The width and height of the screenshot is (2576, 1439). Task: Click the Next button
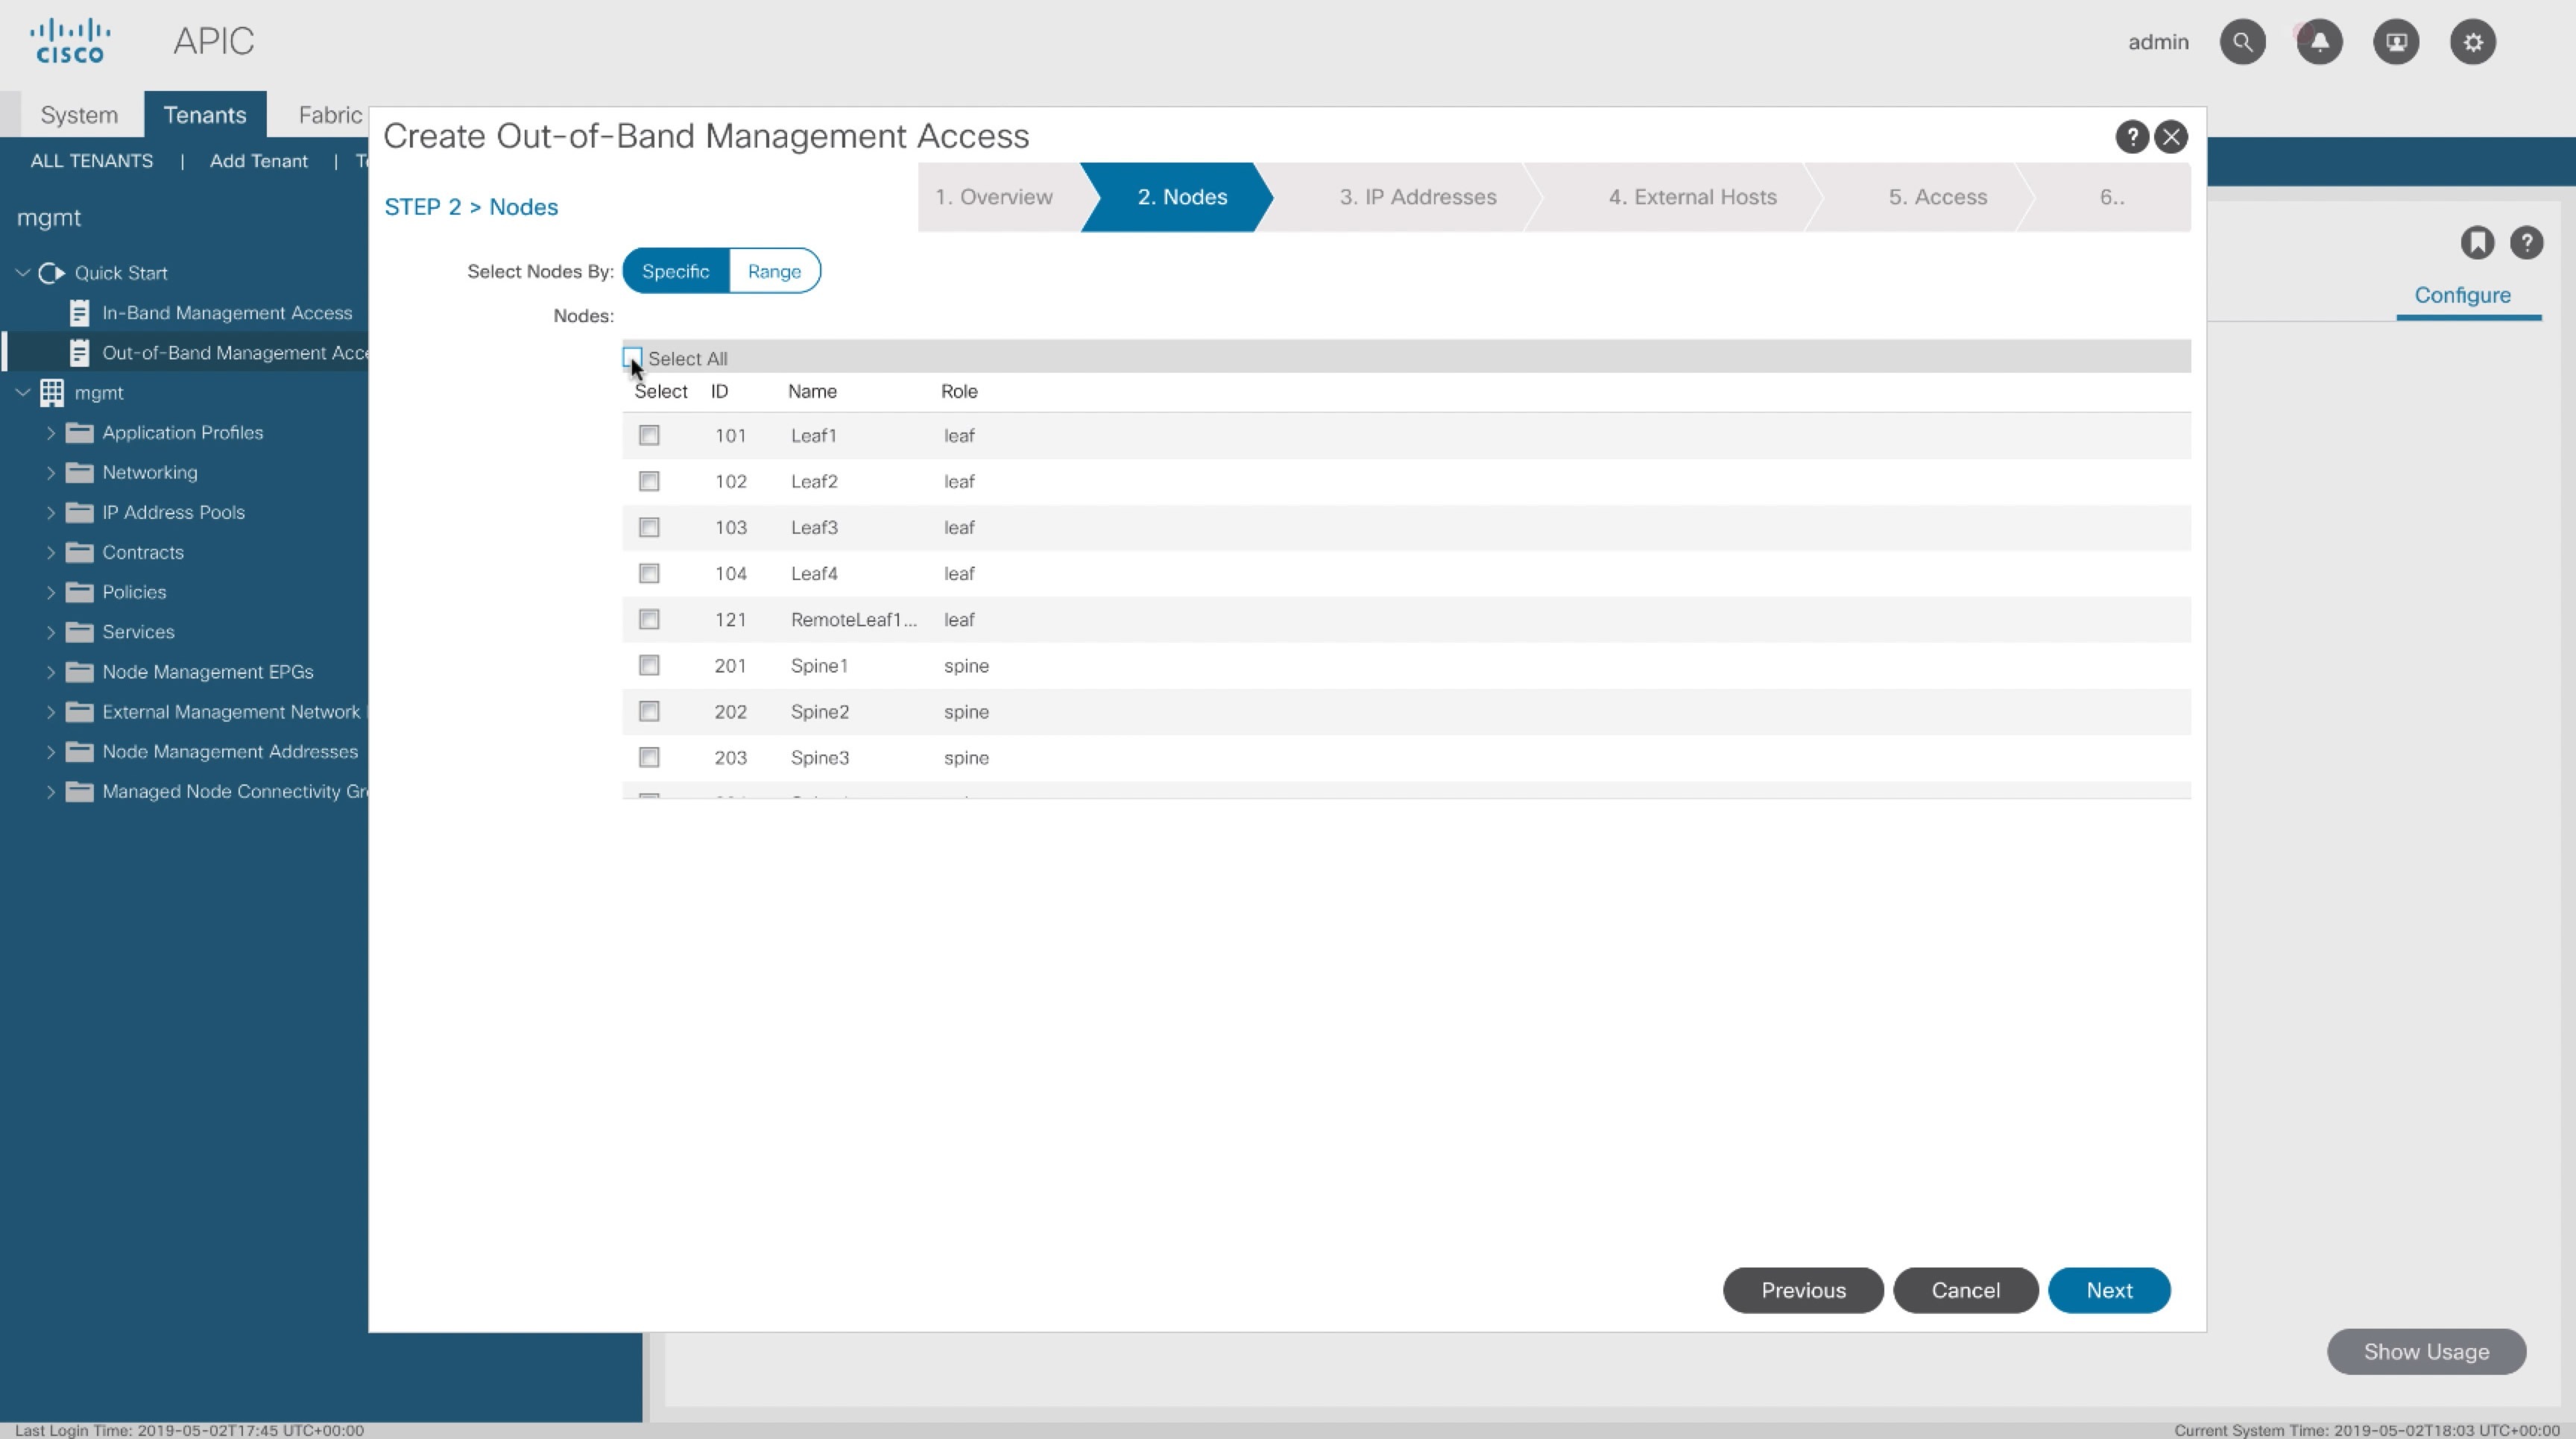2108,1290
